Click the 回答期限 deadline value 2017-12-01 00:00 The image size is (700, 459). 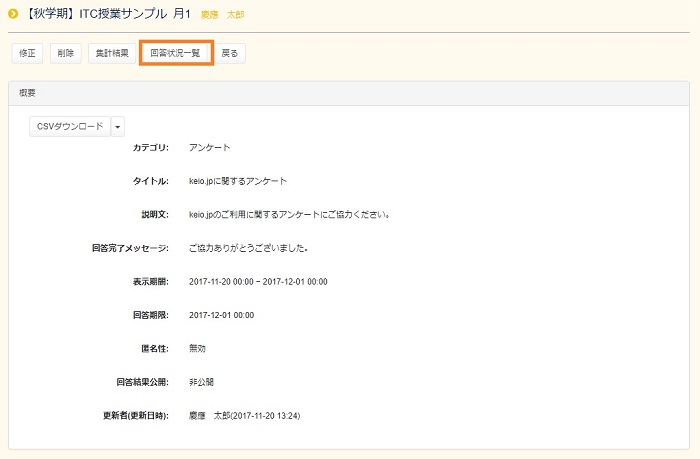coord(221,315)
